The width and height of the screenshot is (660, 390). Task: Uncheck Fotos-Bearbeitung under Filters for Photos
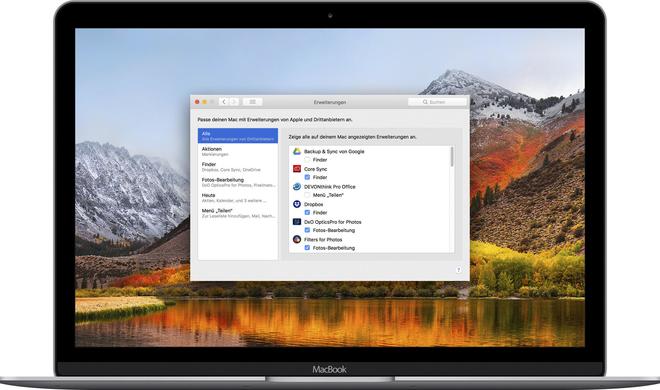coord(307,248)
